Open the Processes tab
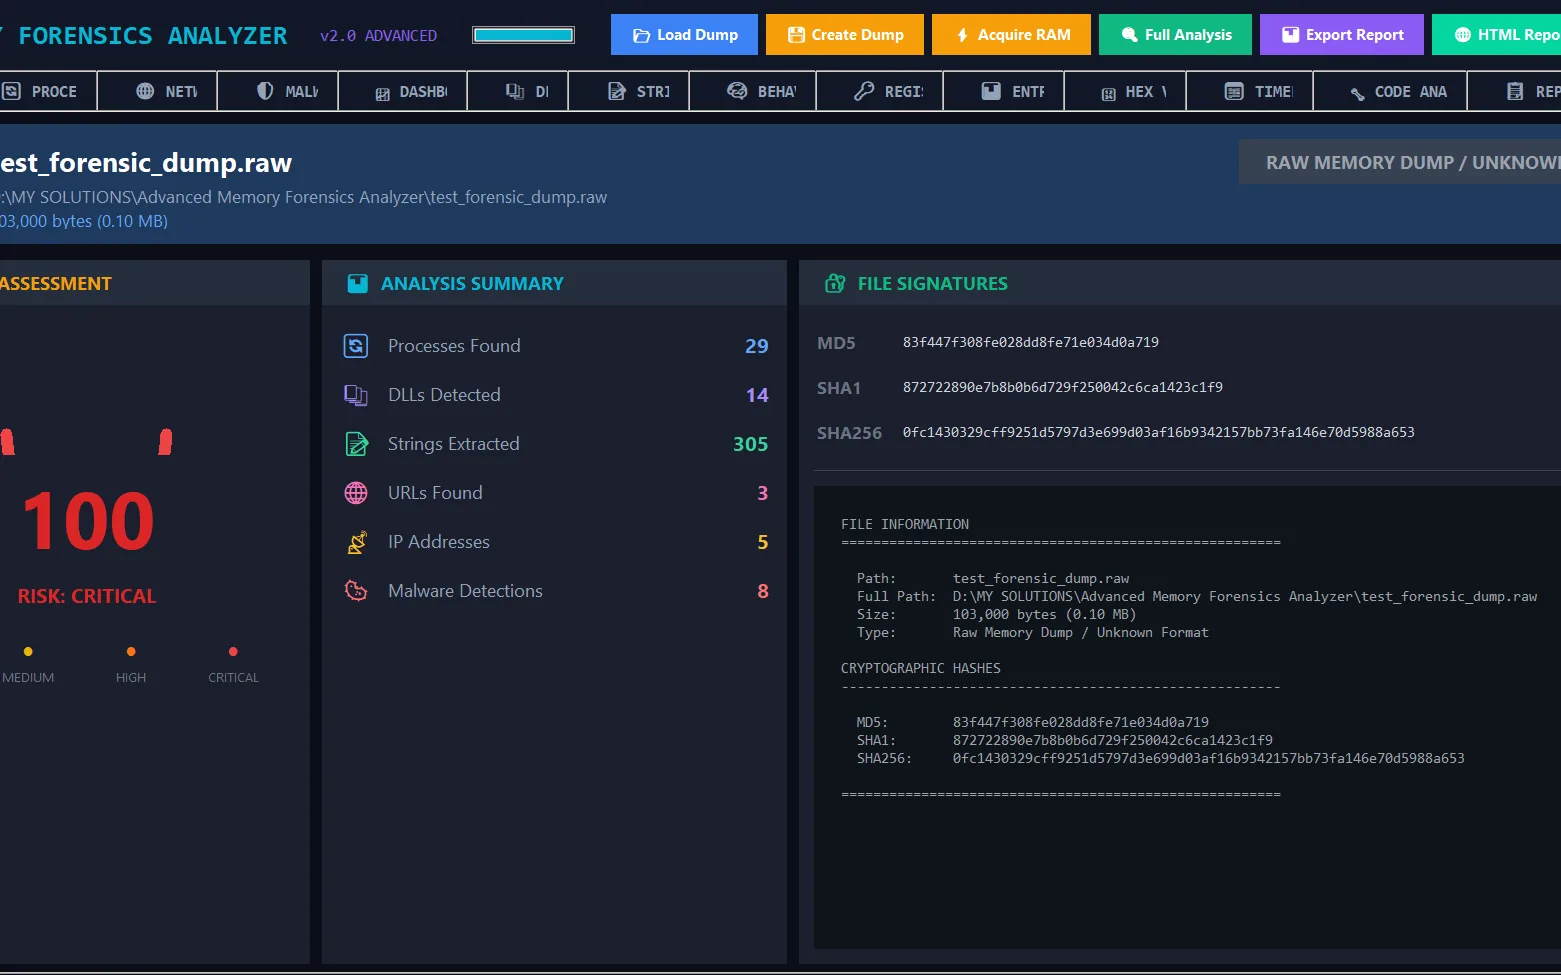Image resolution: width=1561 pixels, height=975 pixels. (47, 91)
